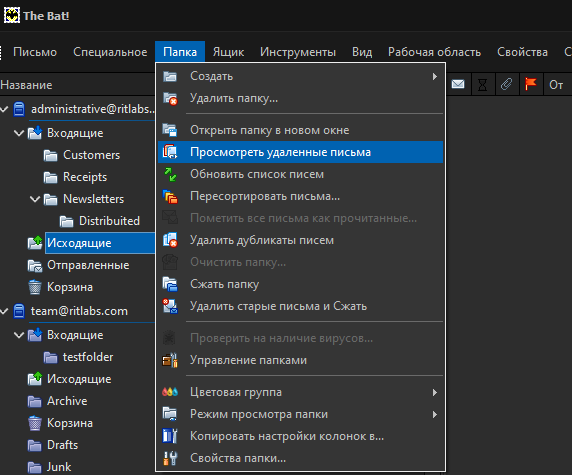572x475 pixels.
Task: Select Исходящие under team@ritlabs.com
Action: pyautogui.click(x=79, y=379)
